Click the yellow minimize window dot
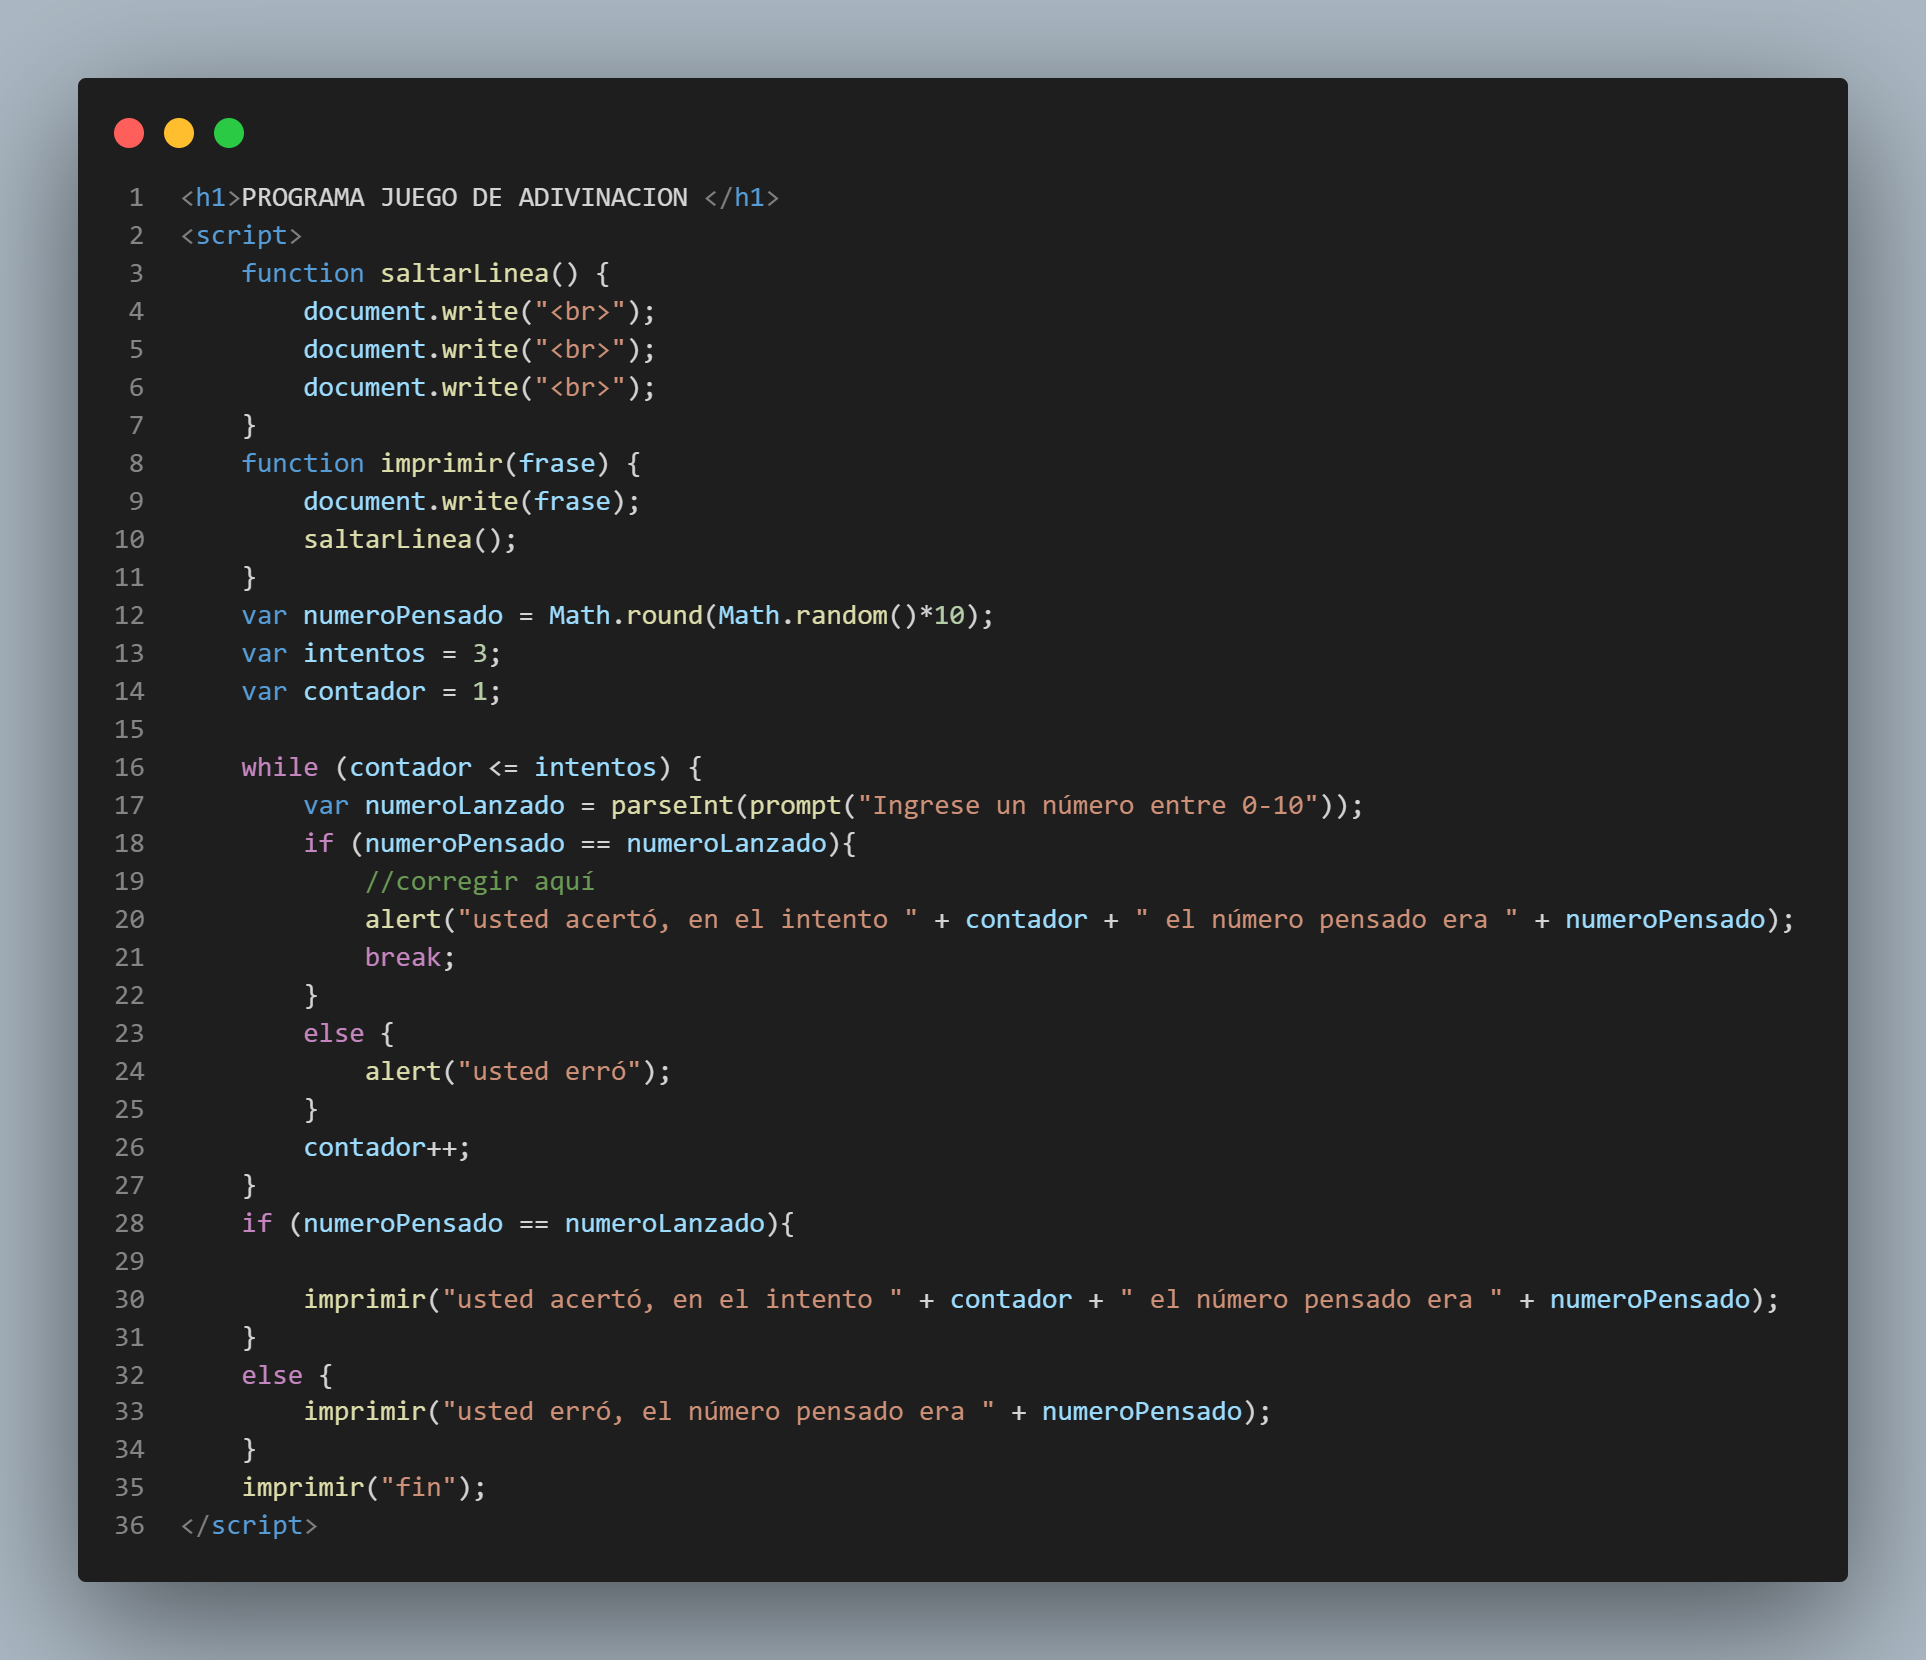 (x=179, y=133)
